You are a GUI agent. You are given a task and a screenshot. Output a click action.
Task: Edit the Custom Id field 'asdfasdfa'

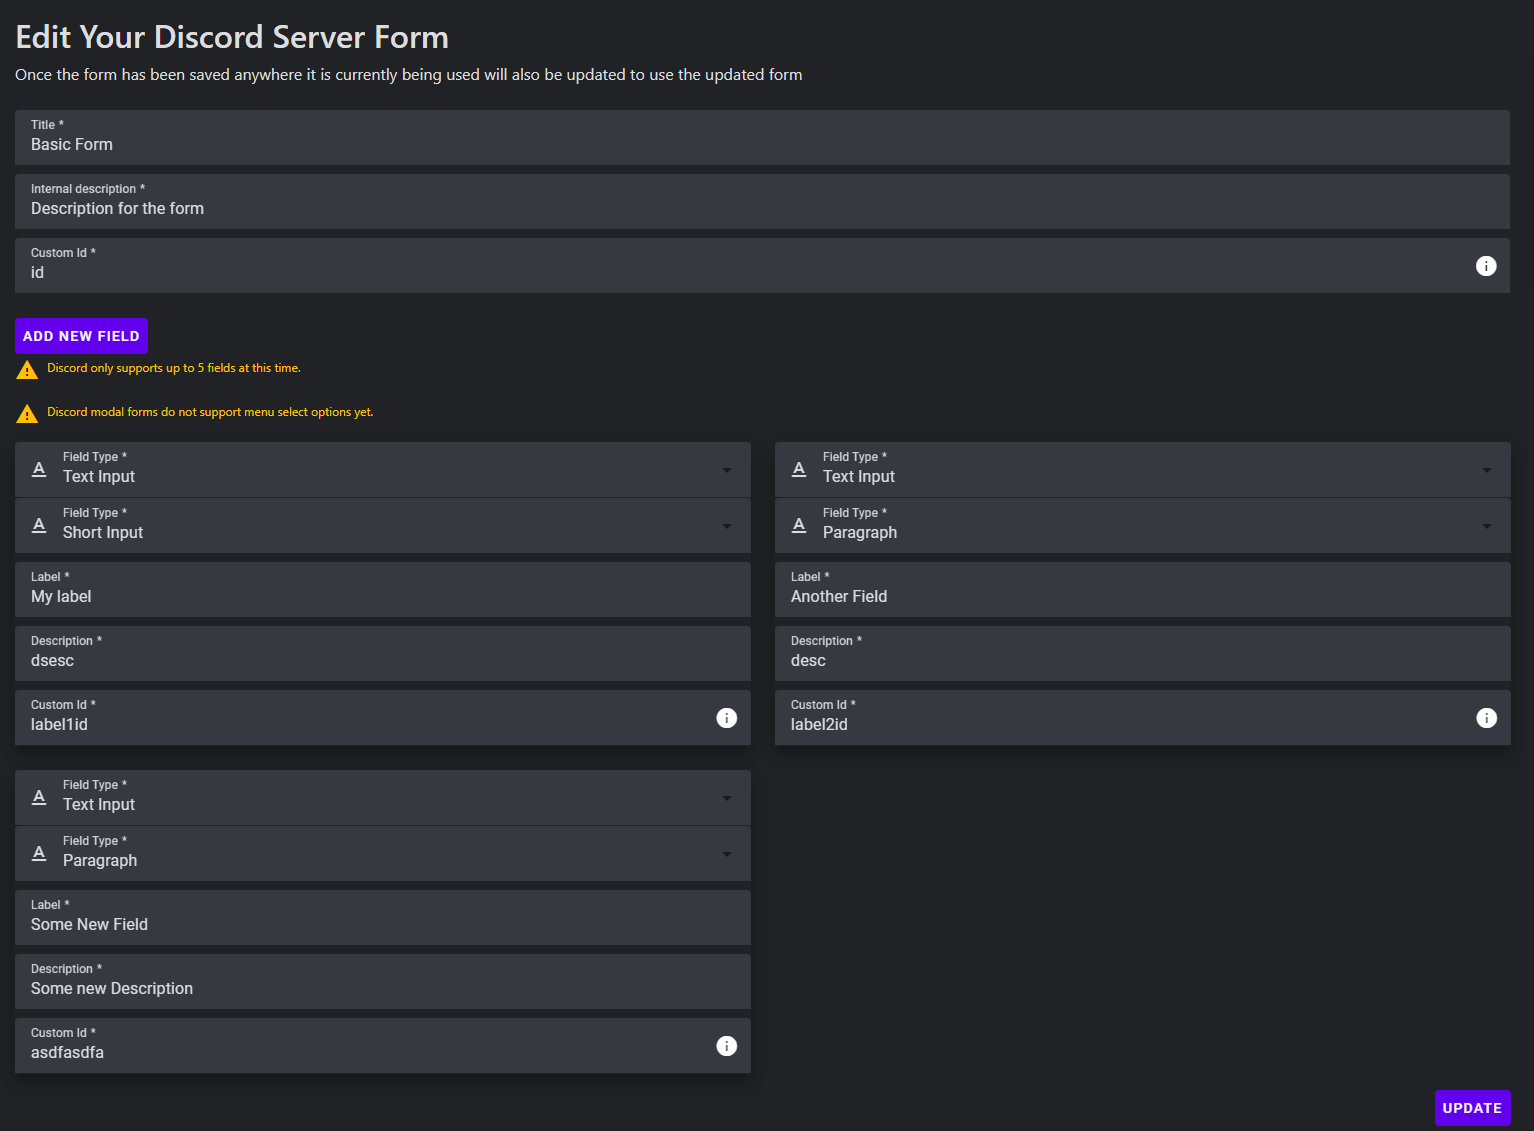(x=383, y=1046)
